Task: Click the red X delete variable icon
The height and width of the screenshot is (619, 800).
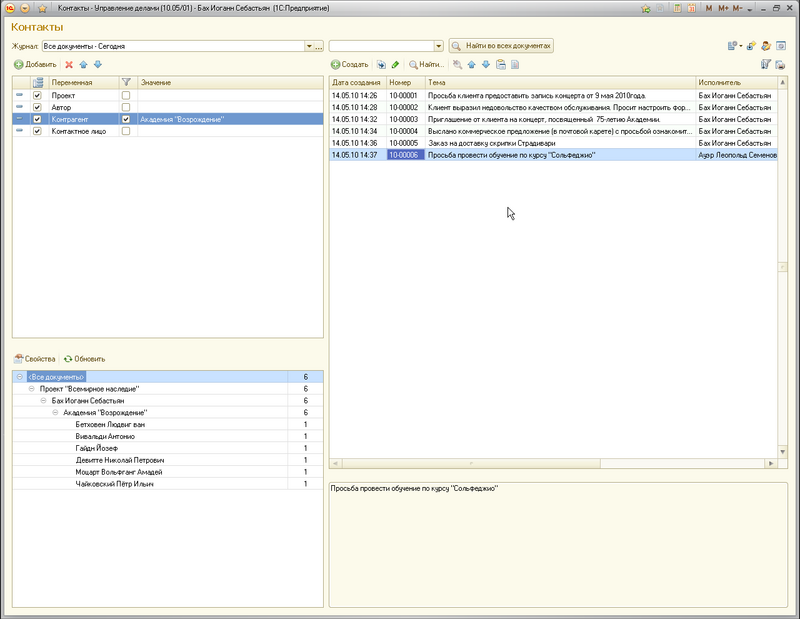Action: click(x=69, y=64)
